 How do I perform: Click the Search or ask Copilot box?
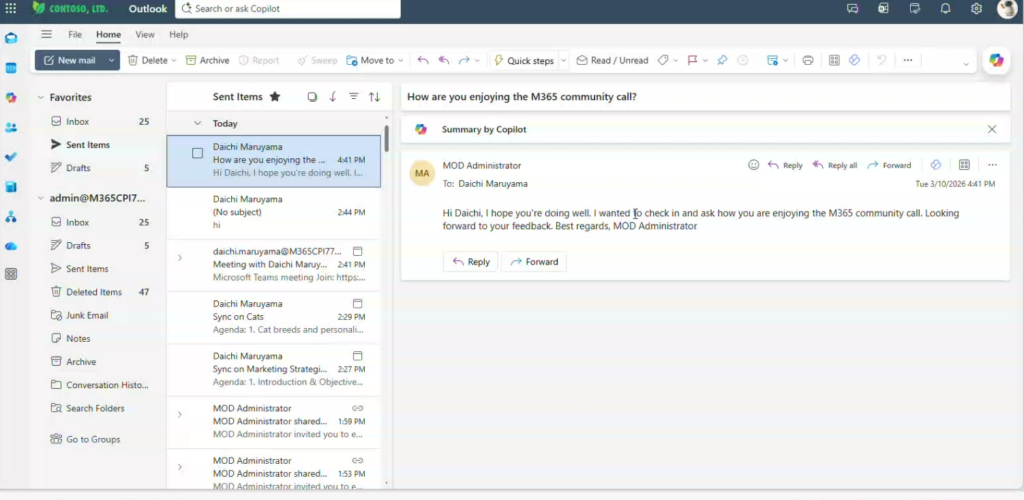pyautogui.click(x=288, y=9)
